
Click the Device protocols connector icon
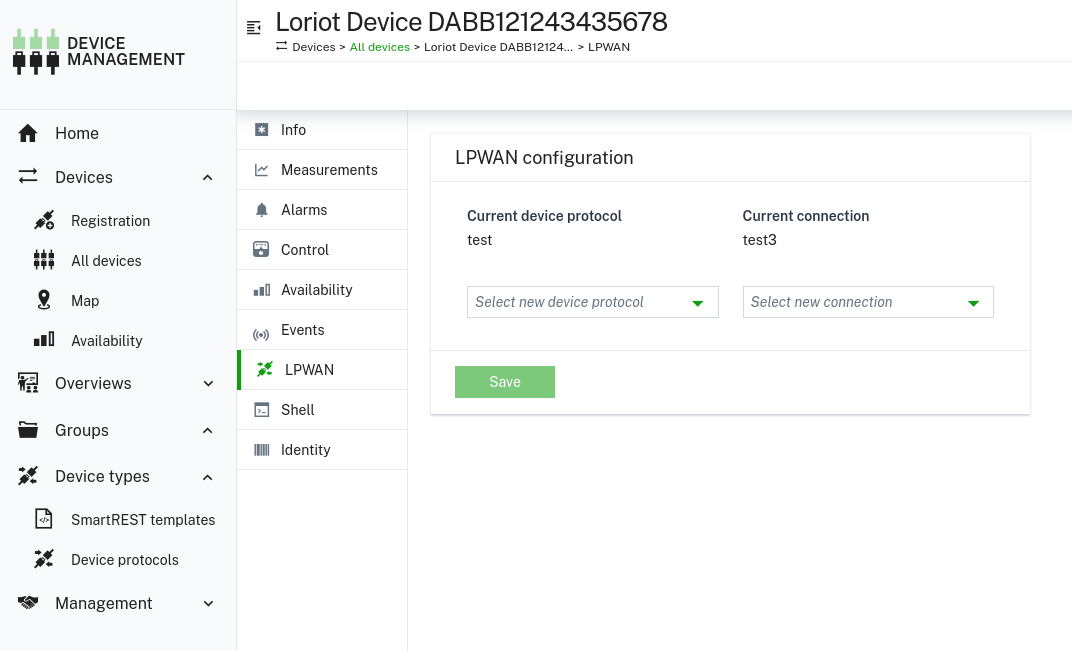44,559
